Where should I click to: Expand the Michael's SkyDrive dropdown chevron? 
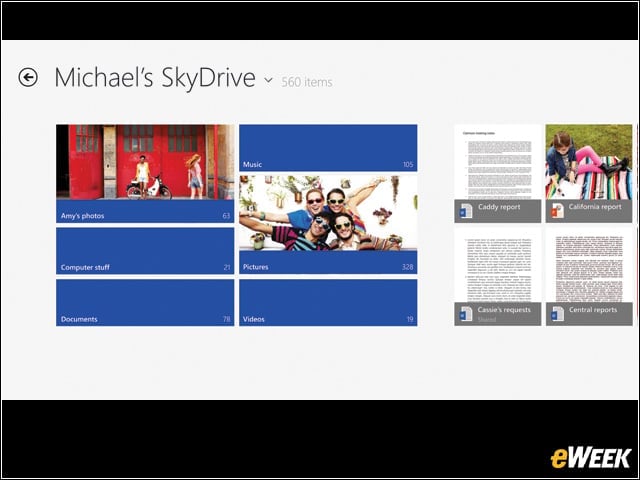point(268,80)
